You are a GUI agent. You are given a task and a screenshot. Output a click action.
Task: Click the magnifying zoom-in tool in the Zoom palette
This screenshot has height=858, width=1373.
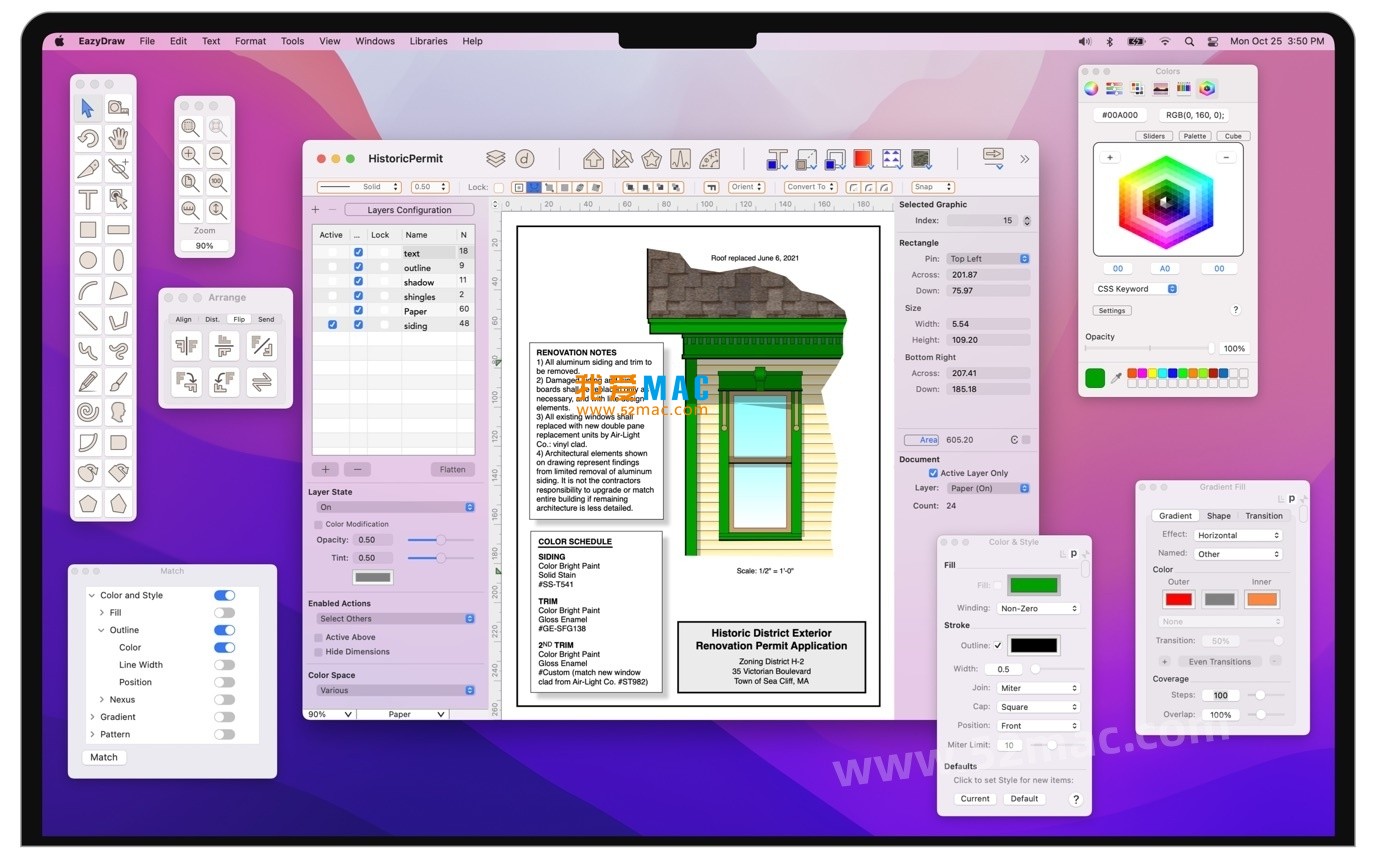point(189,155)
